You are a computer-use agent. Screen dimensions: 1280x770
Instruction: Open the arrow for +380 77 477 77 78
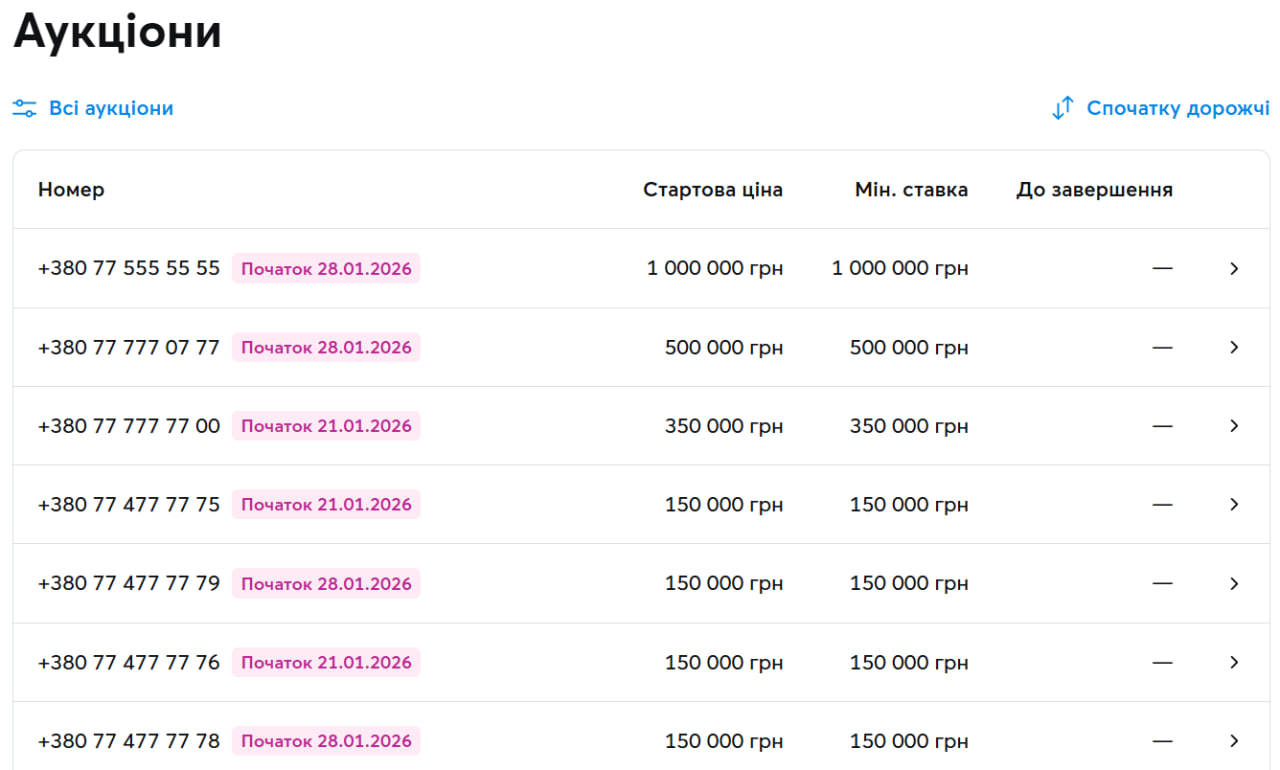(1234, 741)
